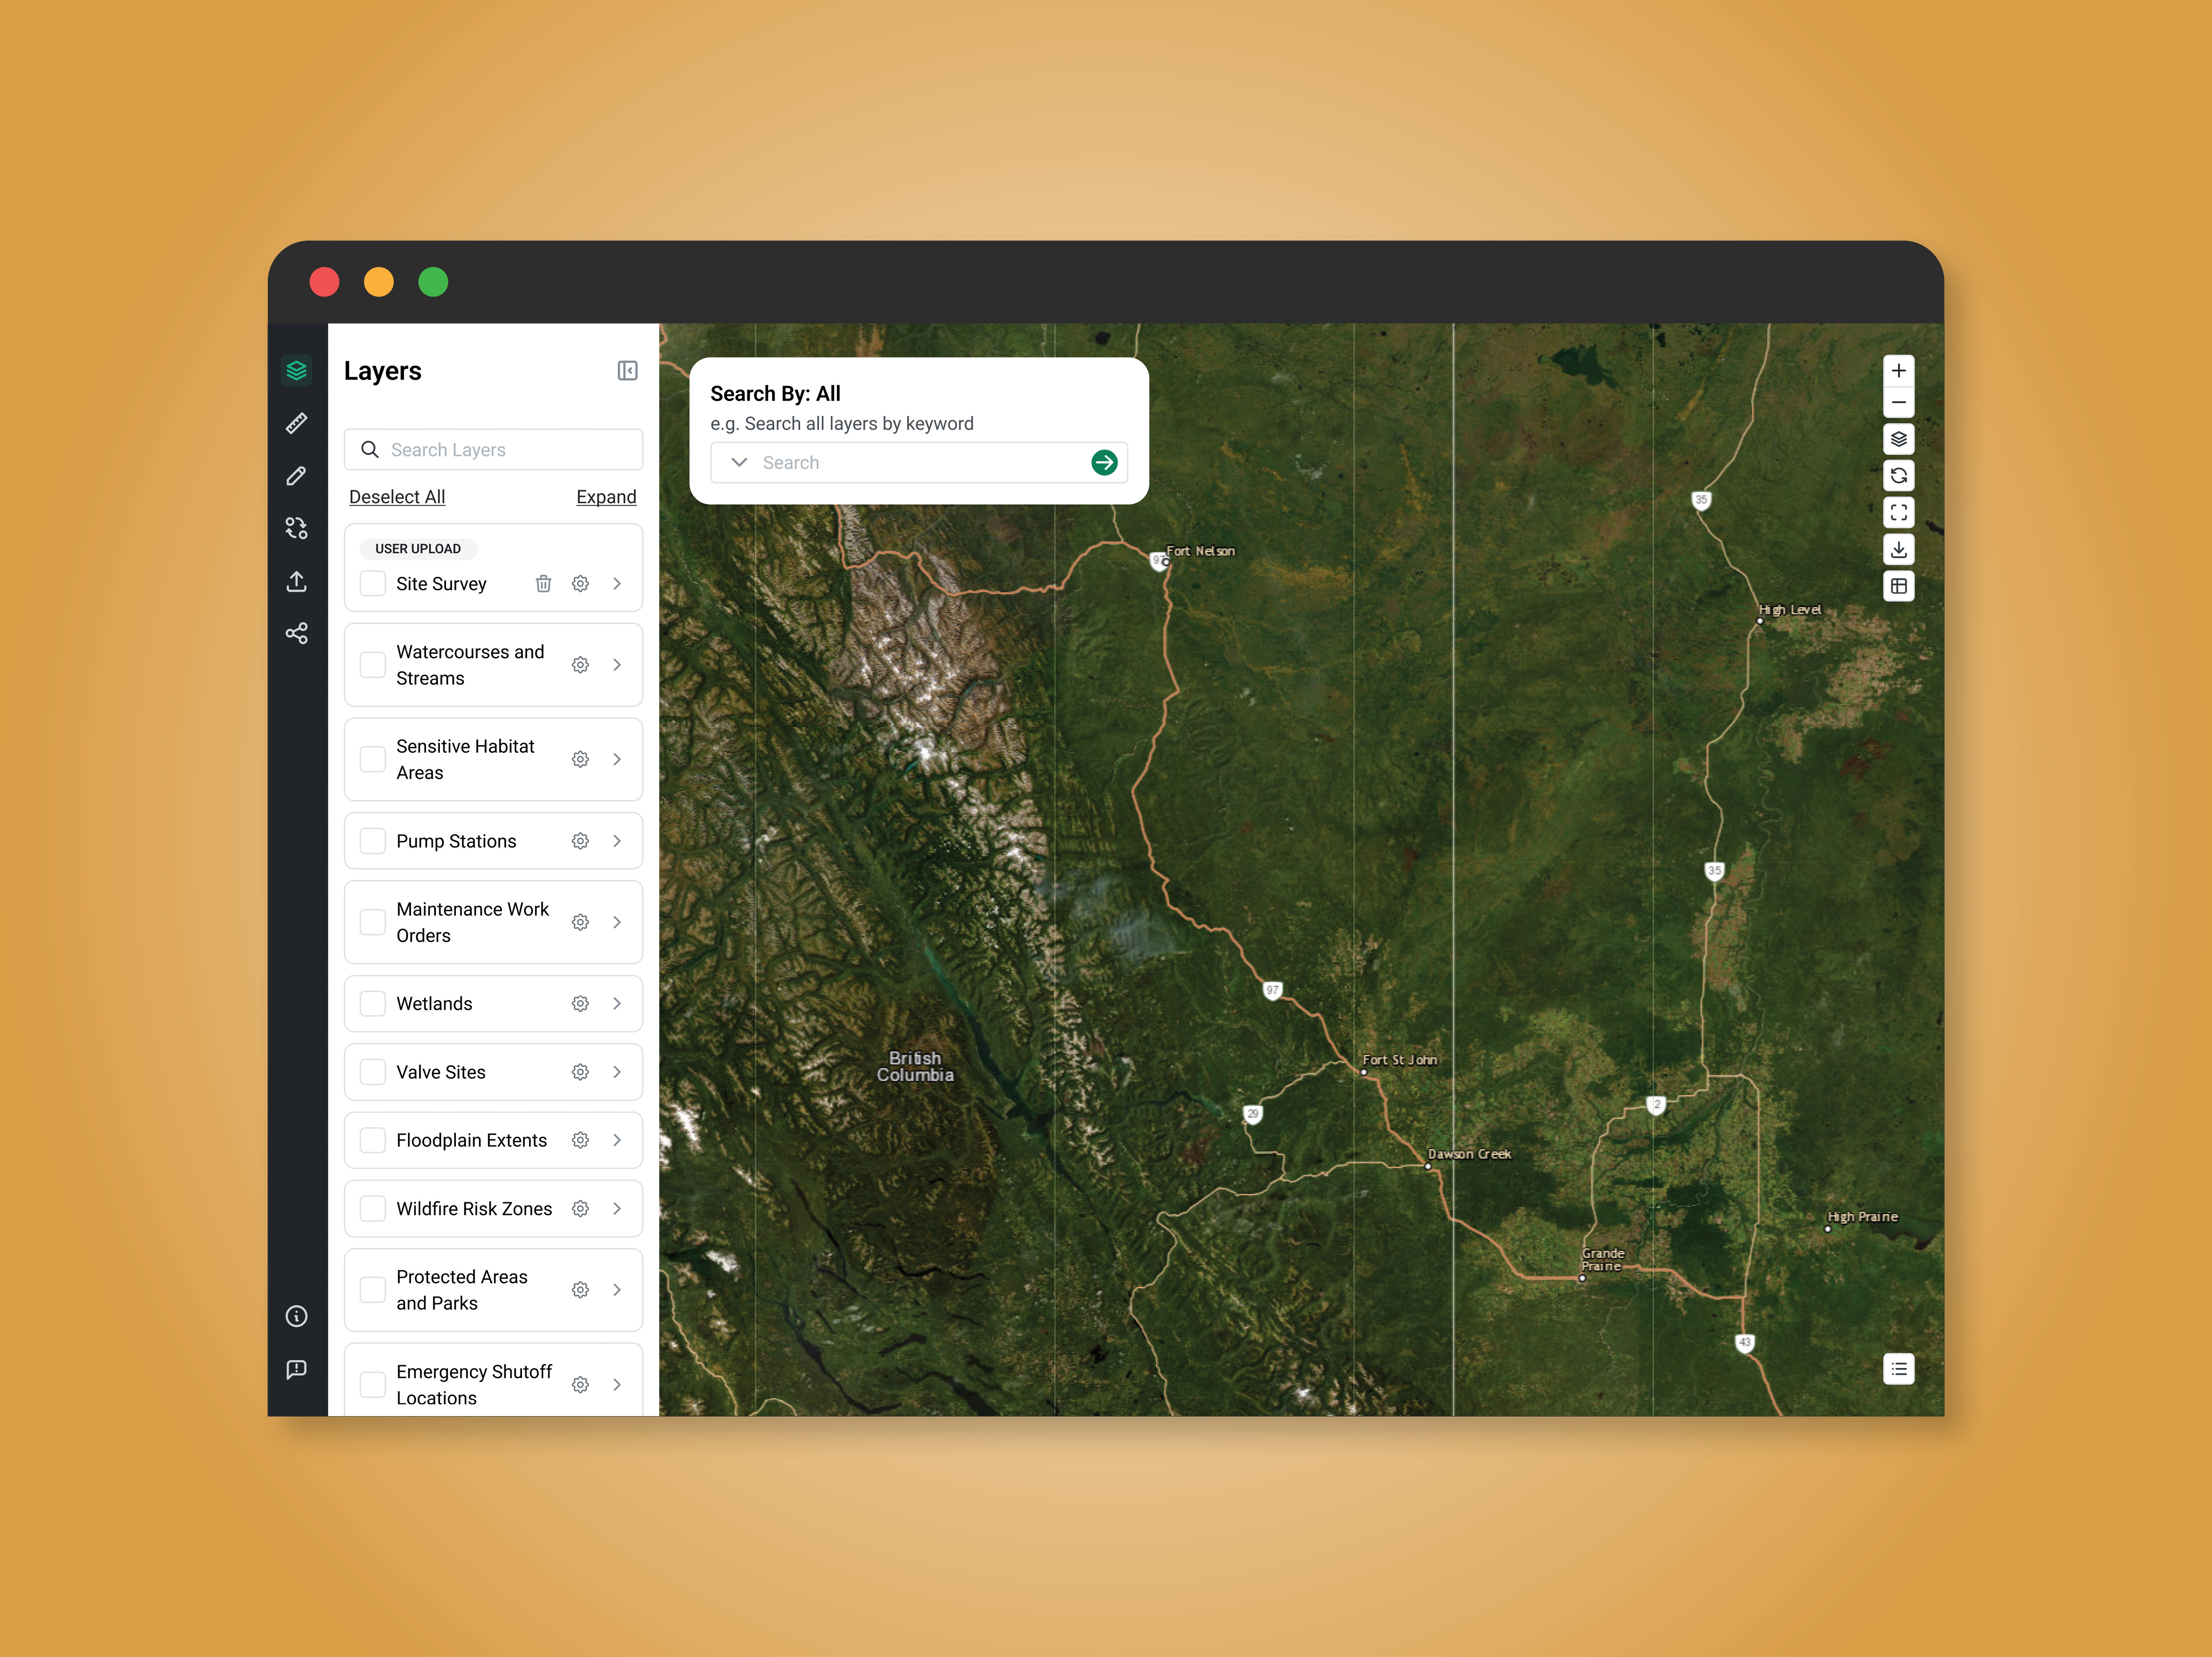The image size is (2212, 1657).
Task: Click the Fort Nelson map label
Action: coord(1200,552)
